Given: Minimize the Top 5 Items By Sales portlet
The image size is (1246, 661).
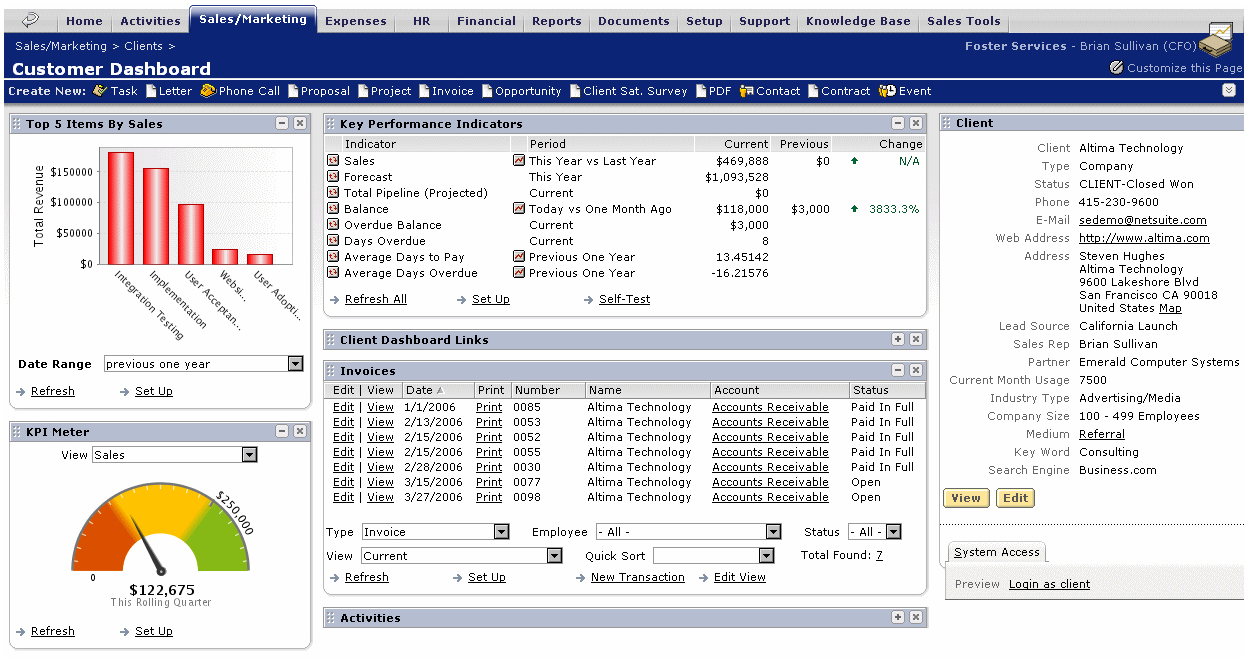Looking at the screenshot, I should (x=282, y=123).
